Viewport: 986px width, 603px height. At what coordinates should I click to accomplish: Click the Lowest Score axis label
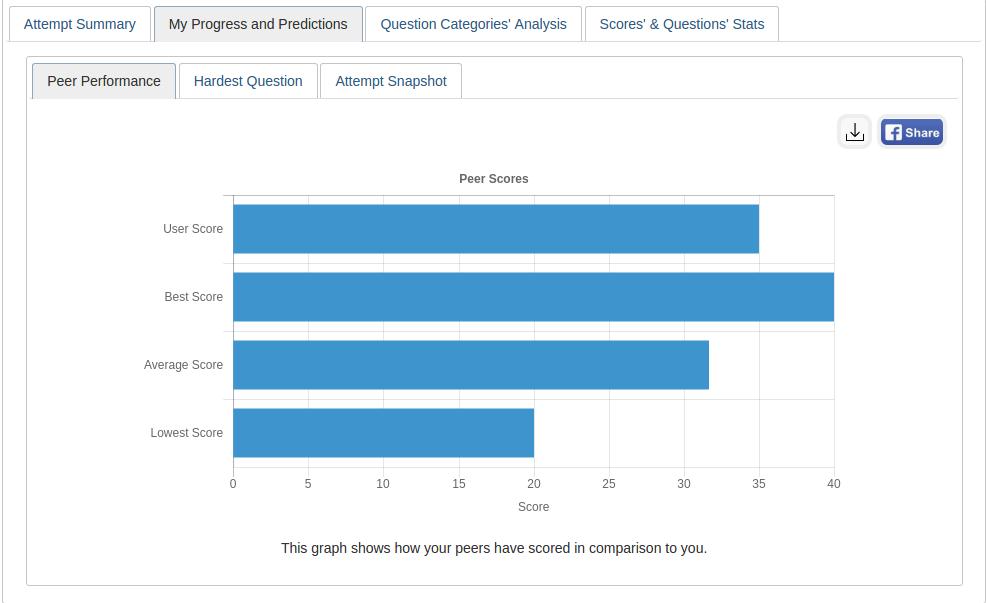[x=187, y=433]
